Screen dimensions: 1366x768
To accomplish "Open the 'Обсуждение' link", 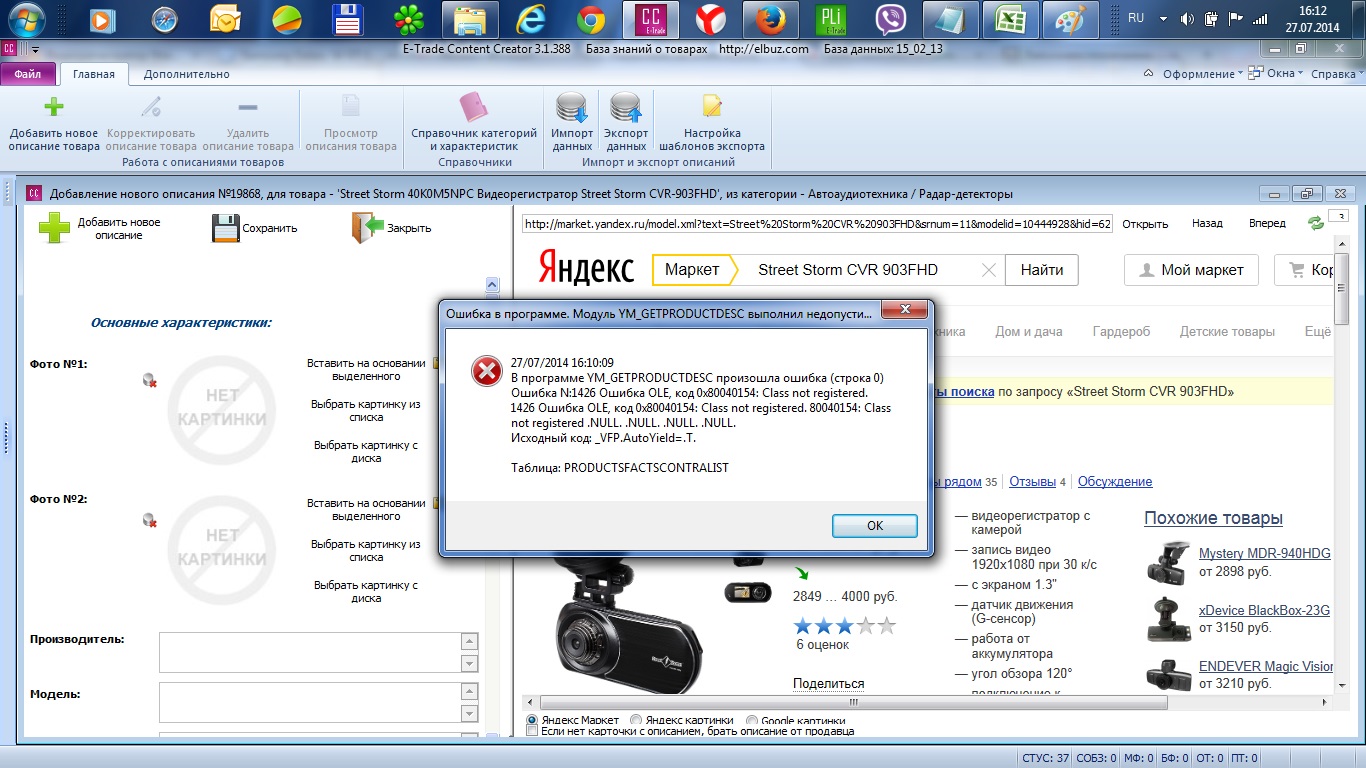I will pyautogui.click(x=1114, y=482).
